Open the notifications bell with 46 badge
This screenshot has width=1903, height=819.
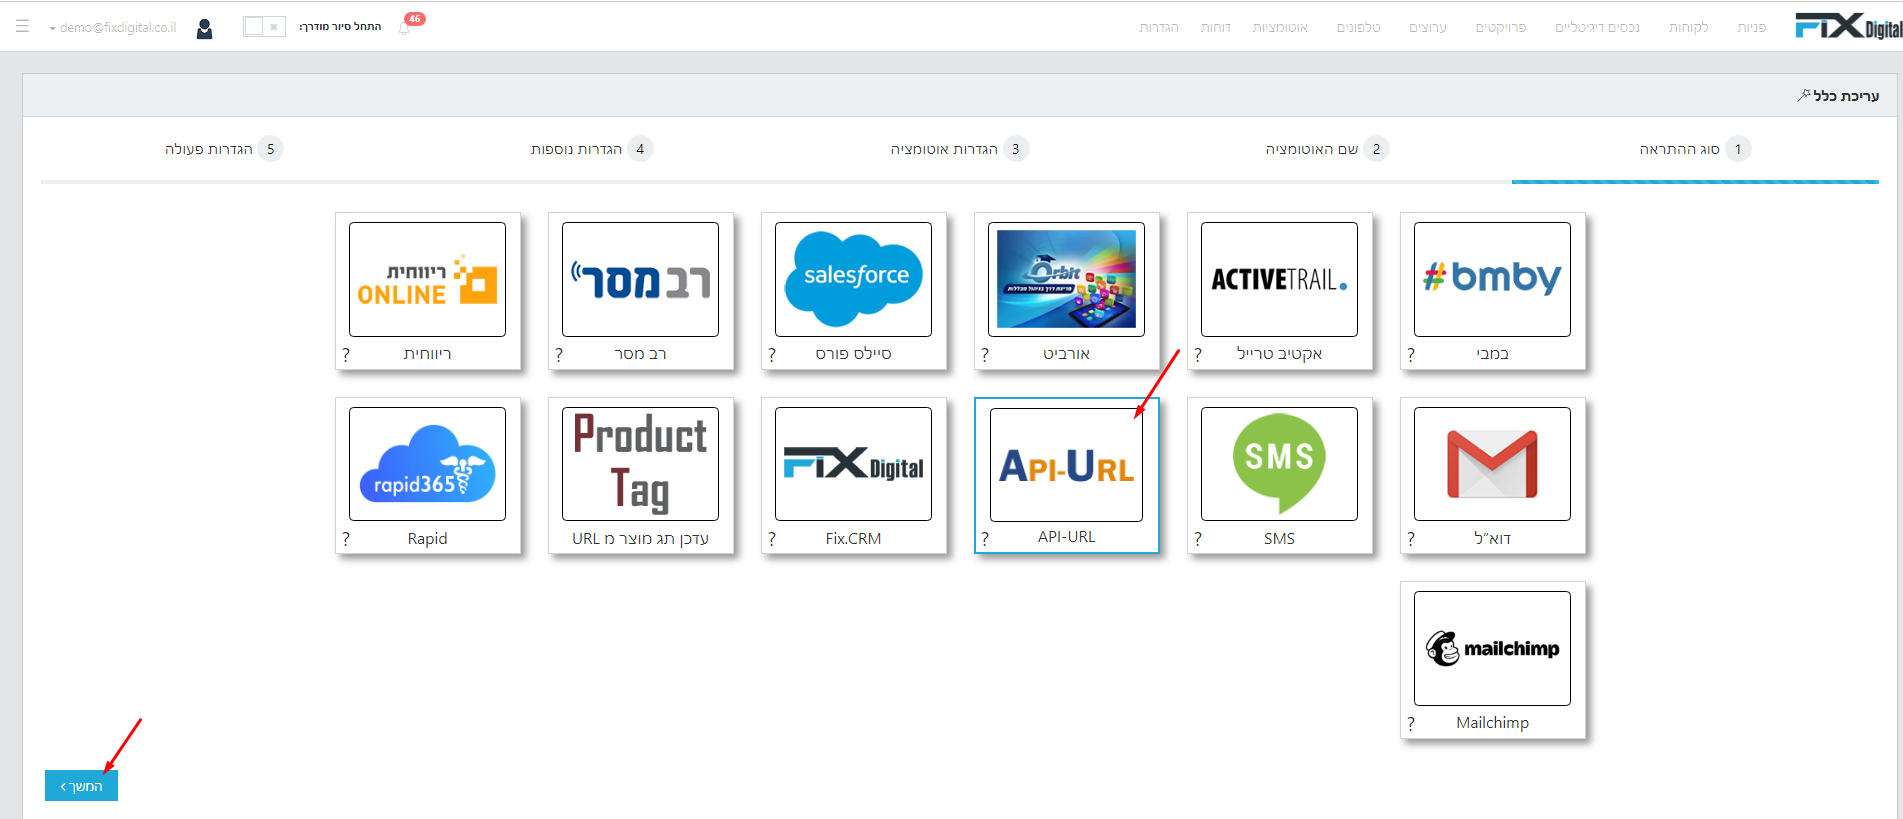(405, 27)
